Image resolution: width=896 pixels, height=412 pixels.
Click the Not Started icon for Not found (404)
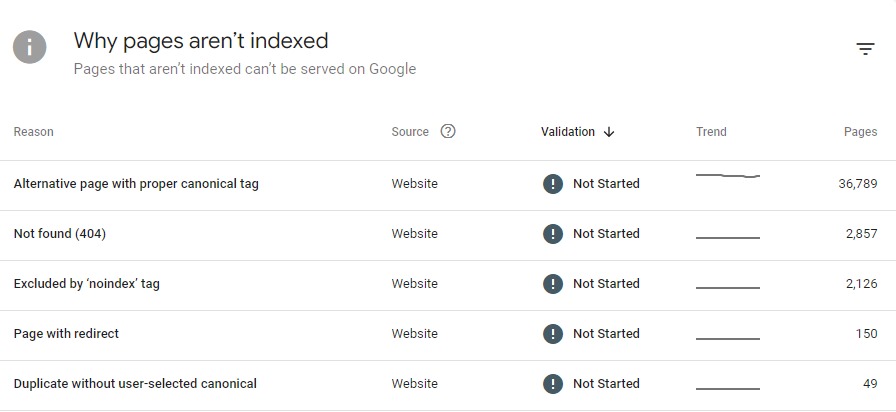click(552, 234)
